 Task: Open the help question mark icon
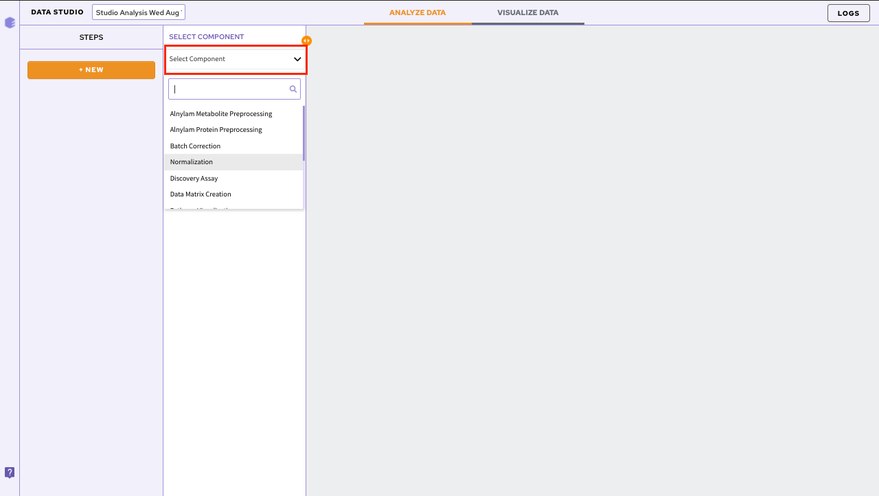pyautogui.click(x=10, y=472)
